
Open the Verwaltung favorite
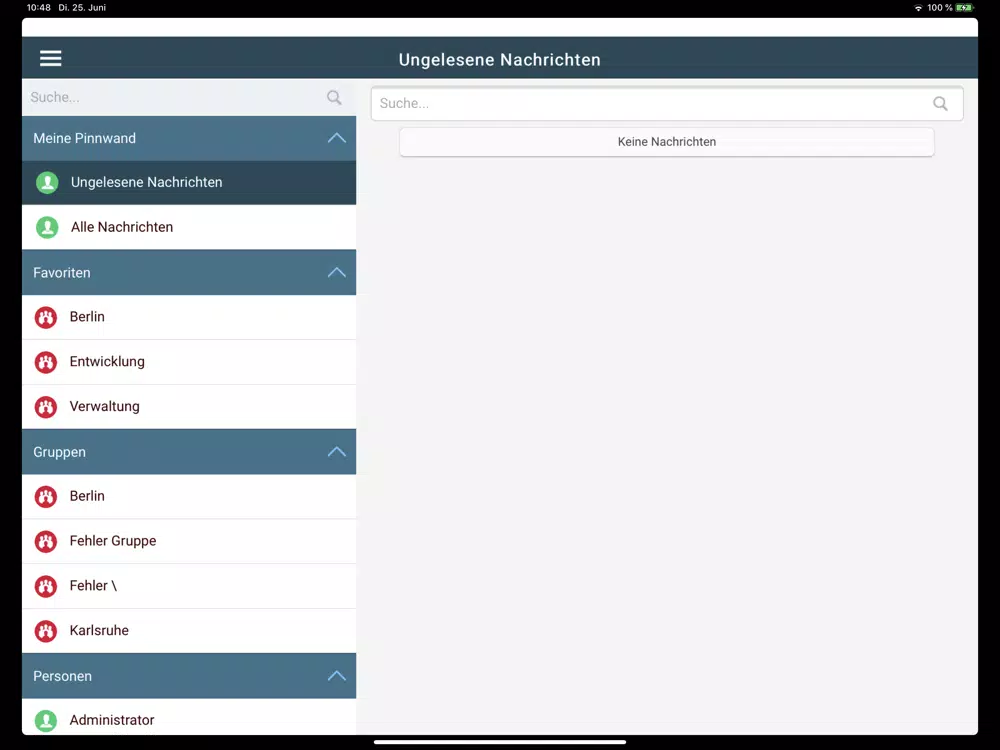189,407
